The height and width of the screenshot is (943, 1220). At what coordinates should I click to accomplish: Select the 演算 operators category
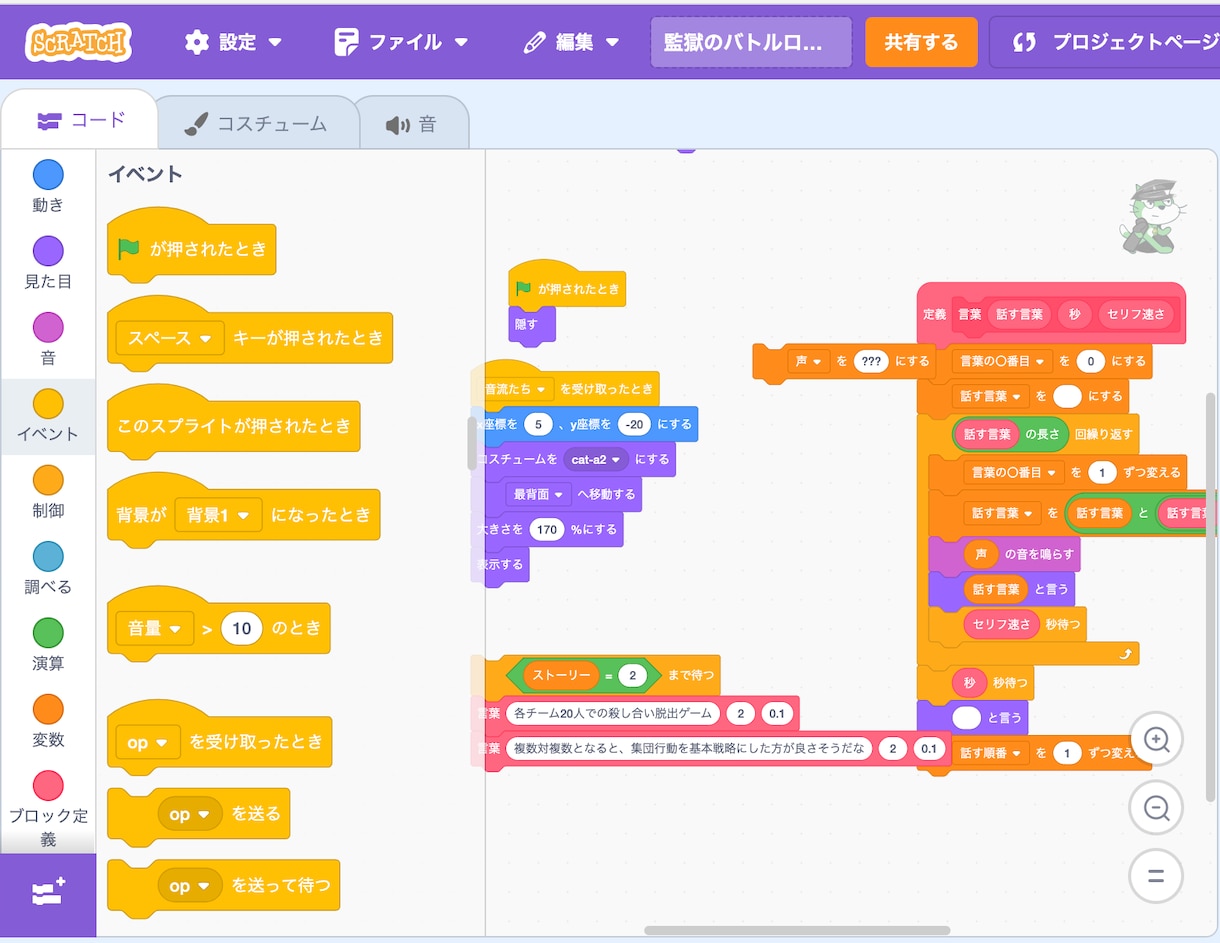tap(48, 645)
